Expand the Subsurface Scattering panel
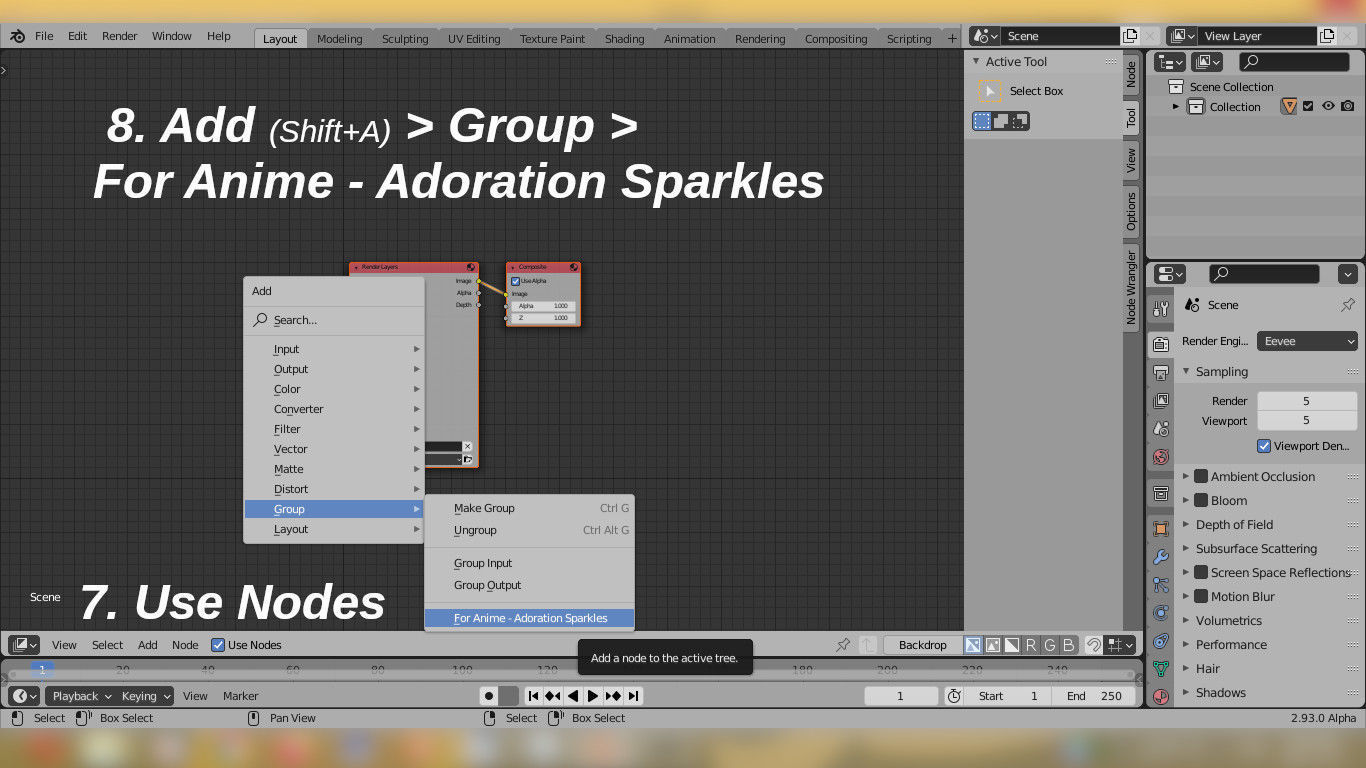The height and width of the screenshot is (768, 1366). point(1187,549)
